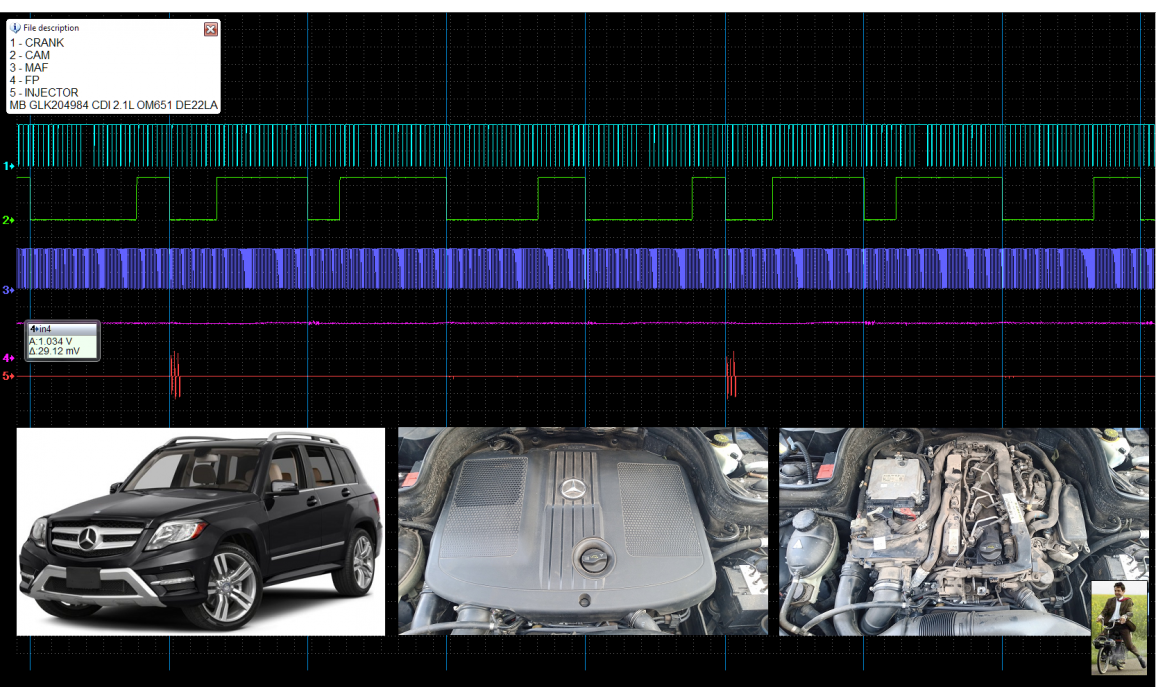
Task: Select channel 1 crank zero-level marker
Action: tap(8, 166)
